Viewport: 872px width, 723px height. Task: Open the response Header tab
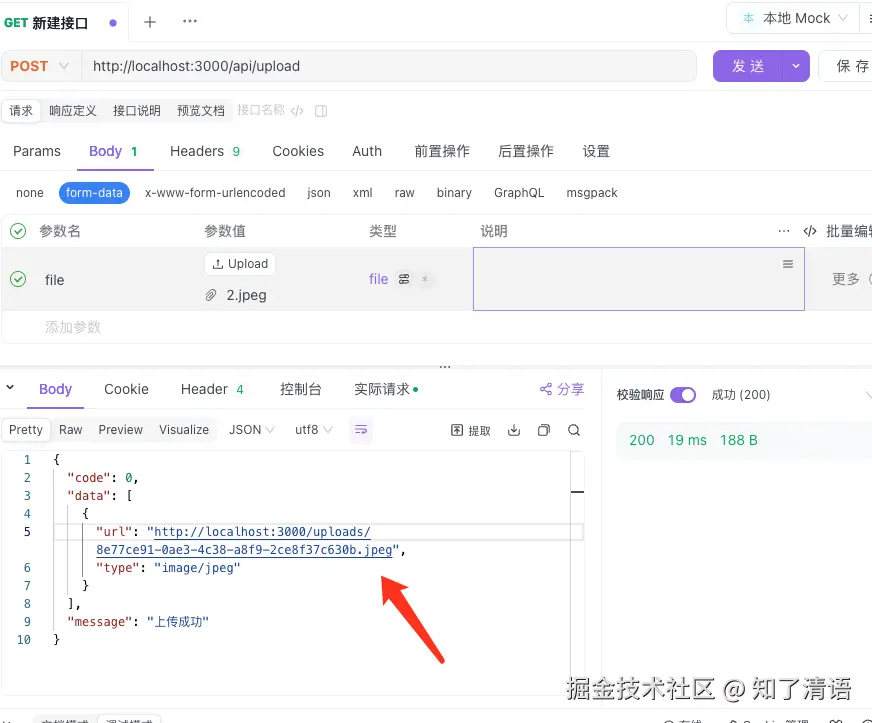212,389
